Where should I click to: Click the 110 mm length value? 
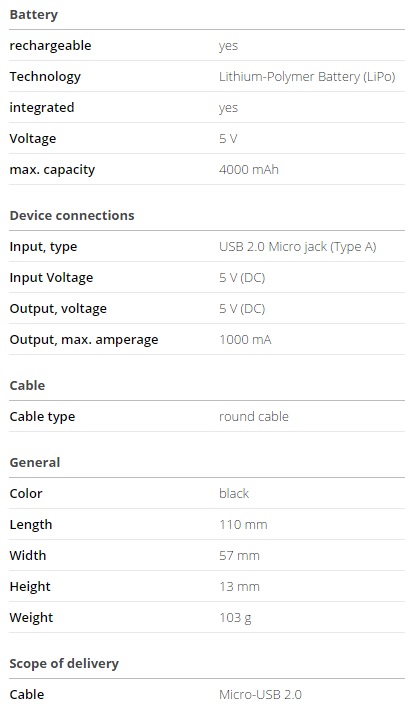tap(243, 525)
